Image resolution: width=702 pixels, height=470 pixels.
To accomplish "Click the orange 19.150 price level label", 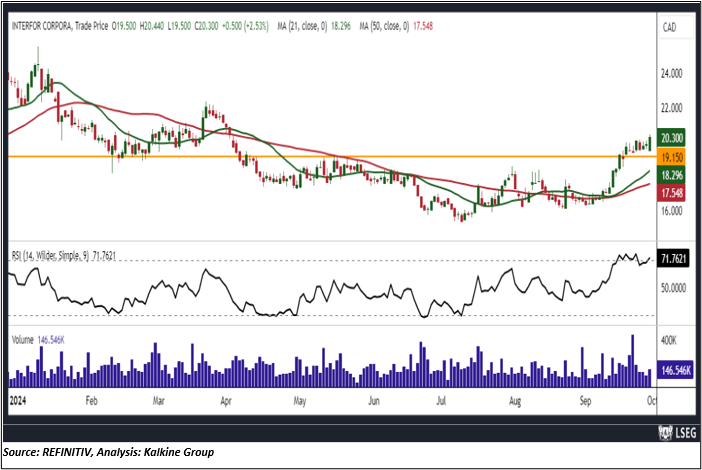I will point(671,157).
